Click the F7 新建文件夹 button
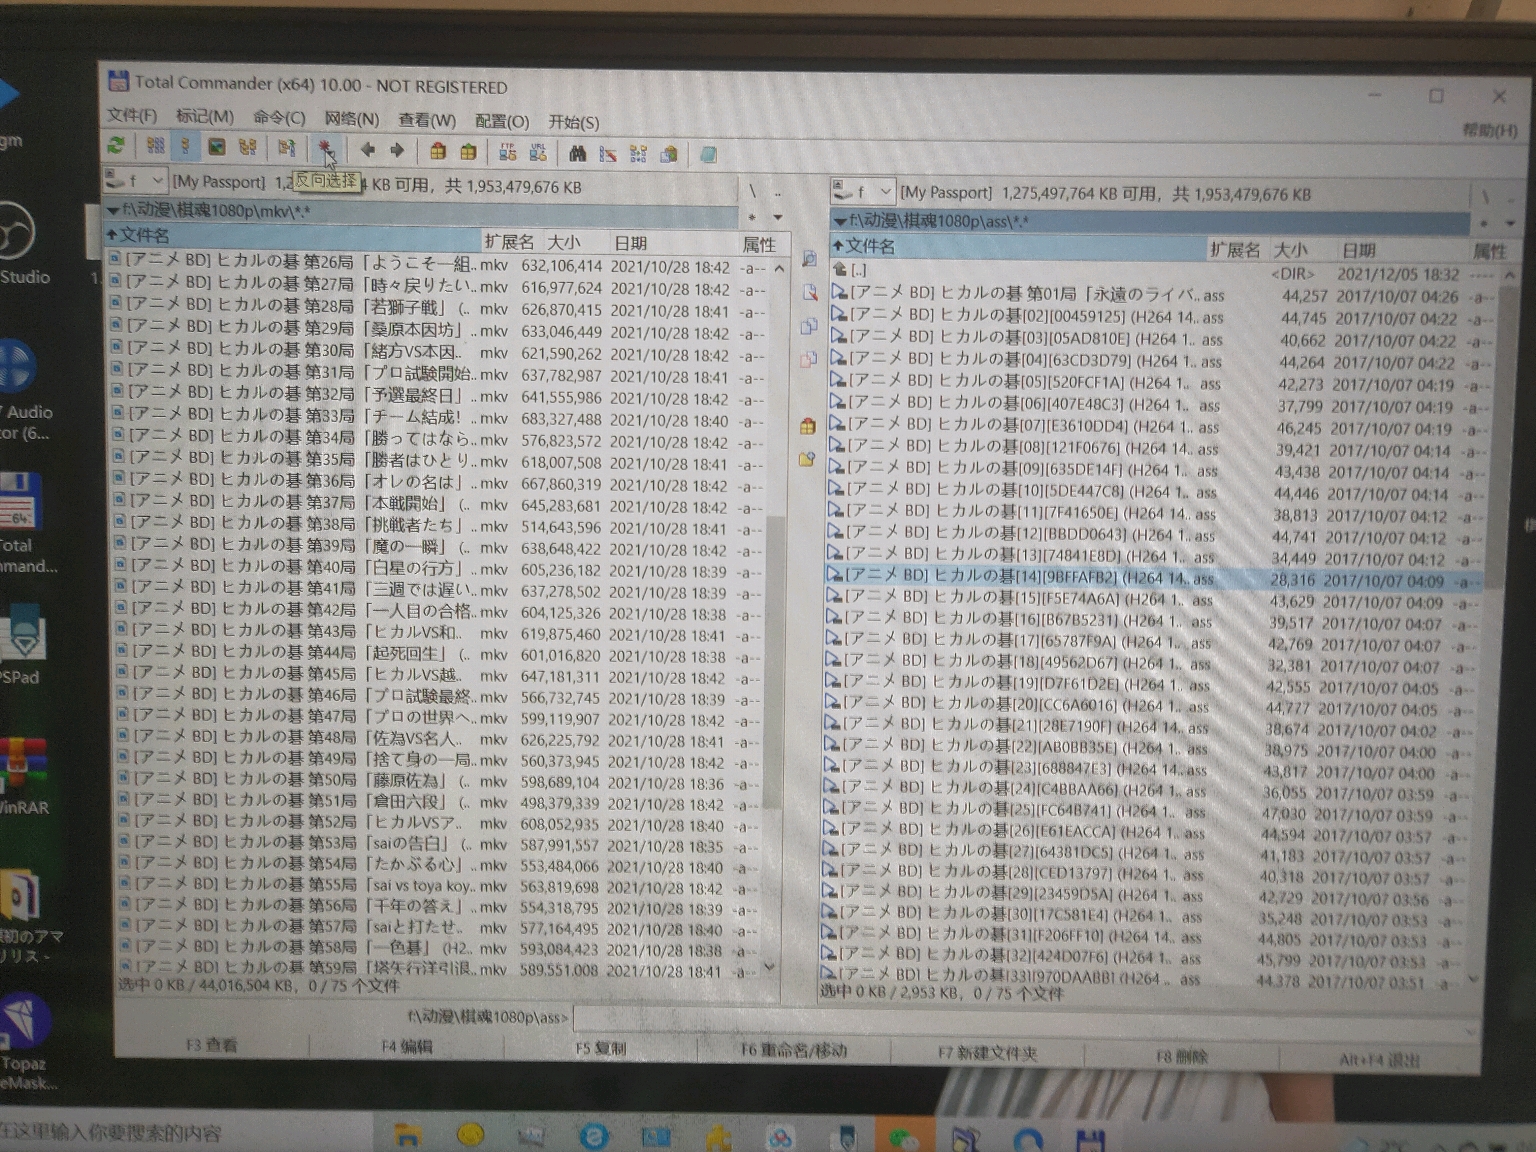The image size is (1536, 1152). tap(988, 1052)
